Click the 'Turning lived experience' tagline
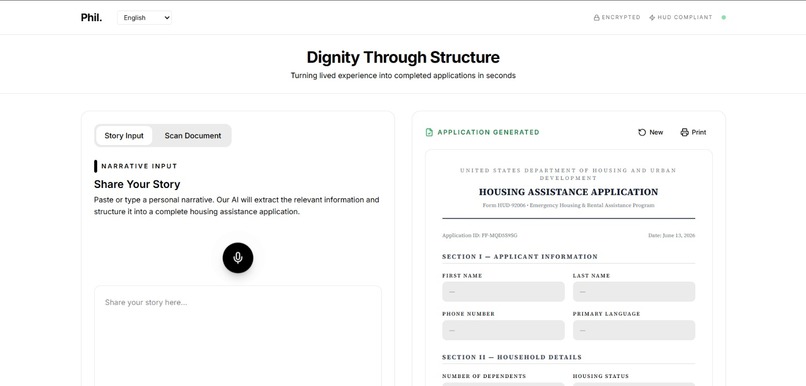The image size is (806, 386). [403, 76]
